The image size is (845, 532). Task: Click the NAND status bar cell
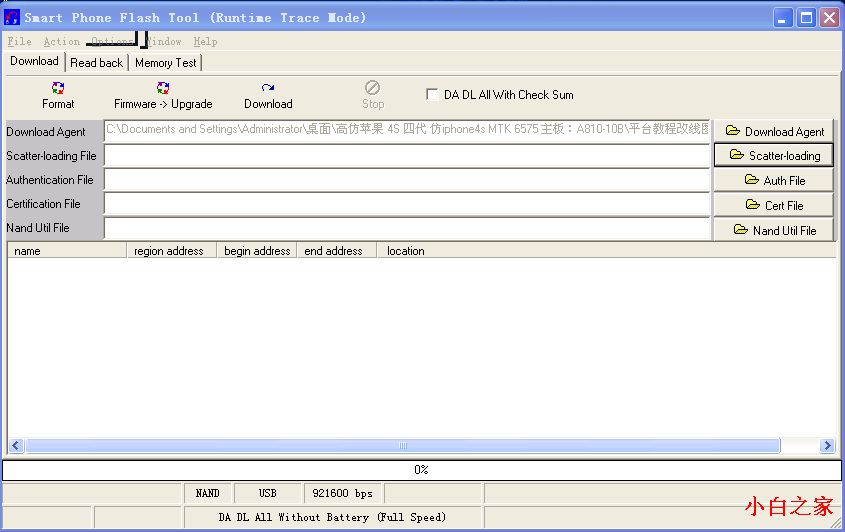click(207, 493)
